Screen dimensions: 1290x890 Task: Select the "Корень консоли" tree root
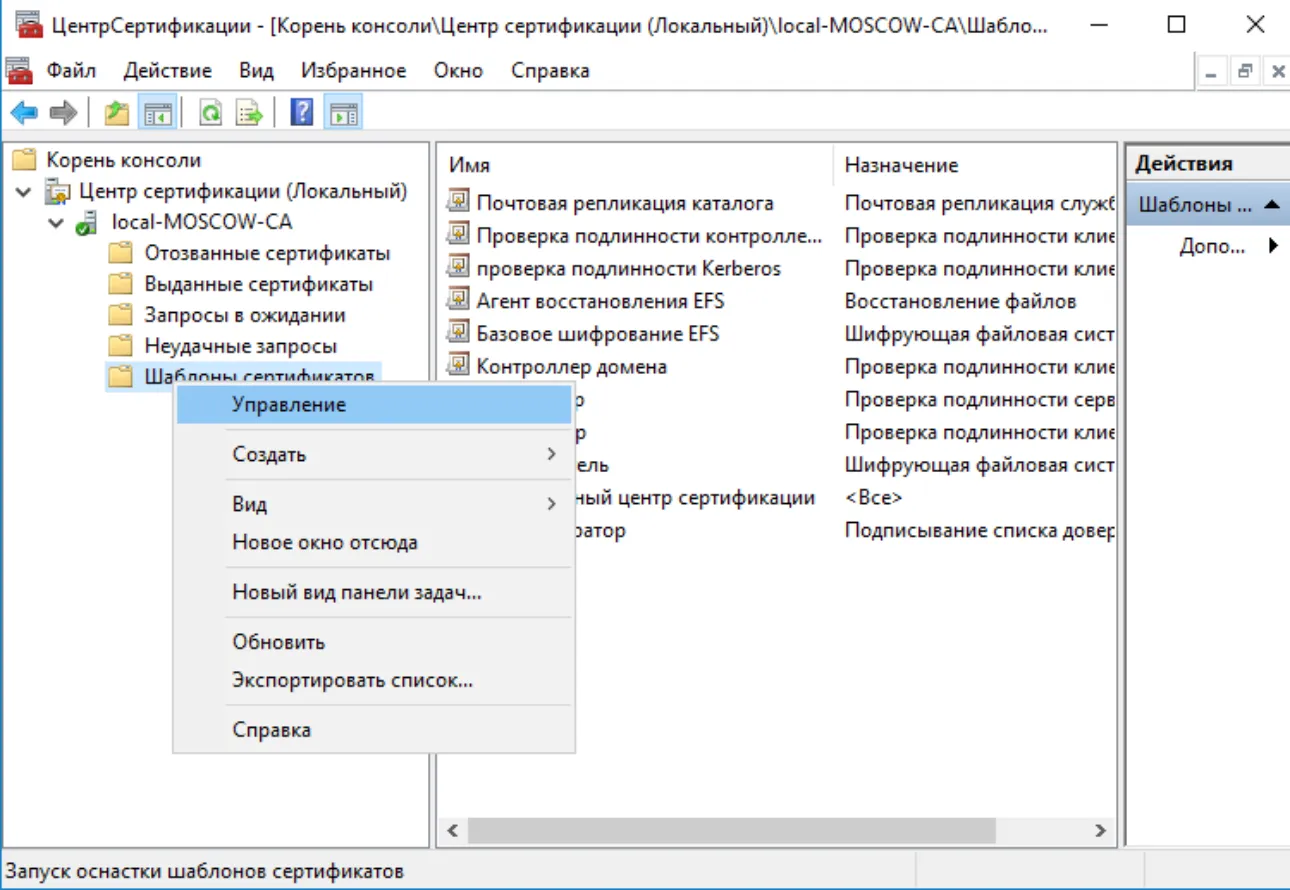pyautogui.click(x=123, y=160)
